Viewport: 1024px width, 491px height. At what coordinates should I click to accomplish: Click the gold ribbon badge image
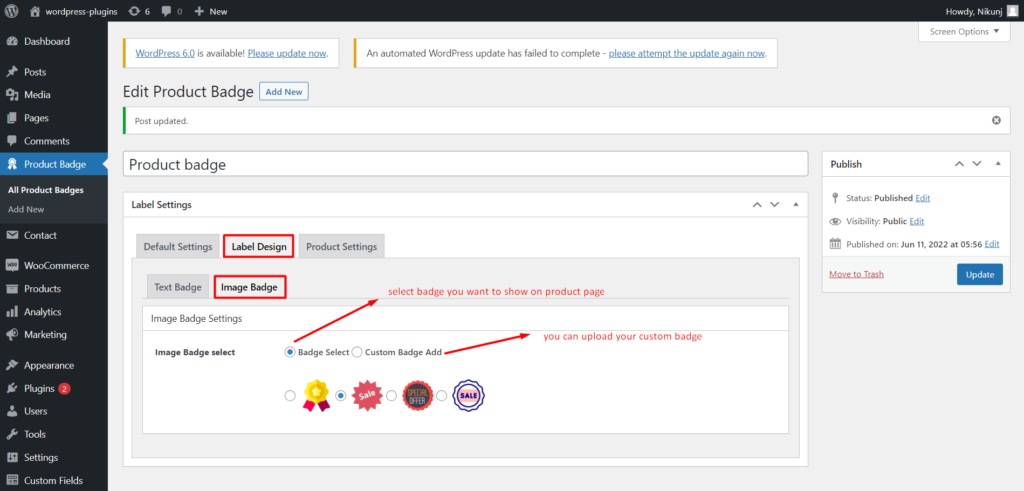316,396
